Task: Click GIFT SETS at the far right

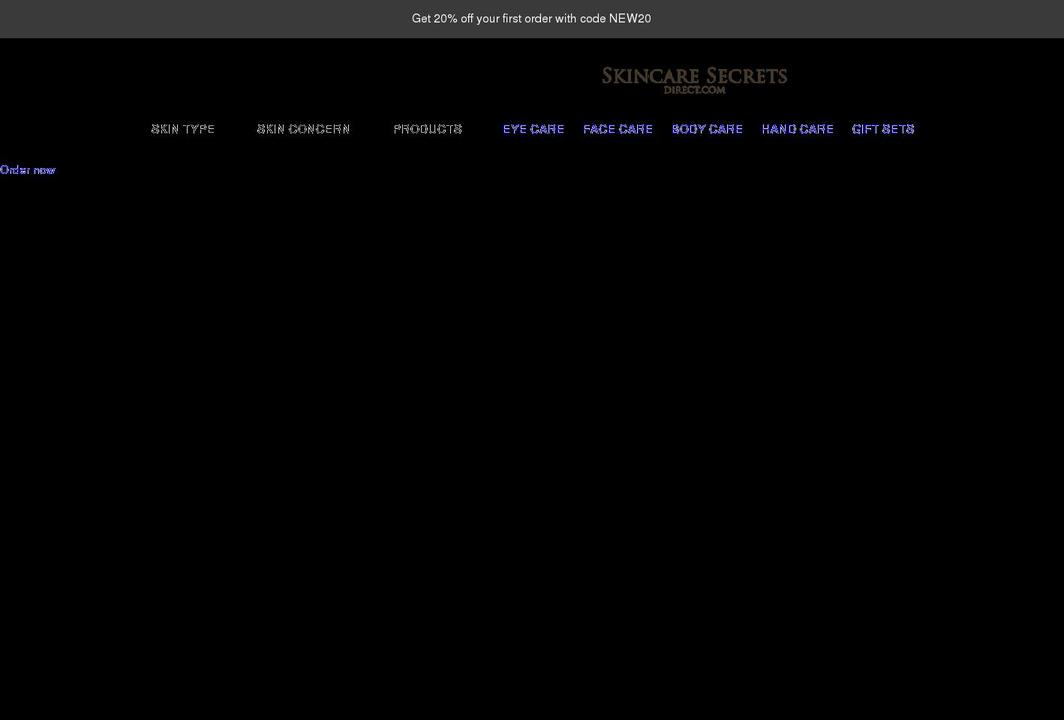Action: (883, 128)
